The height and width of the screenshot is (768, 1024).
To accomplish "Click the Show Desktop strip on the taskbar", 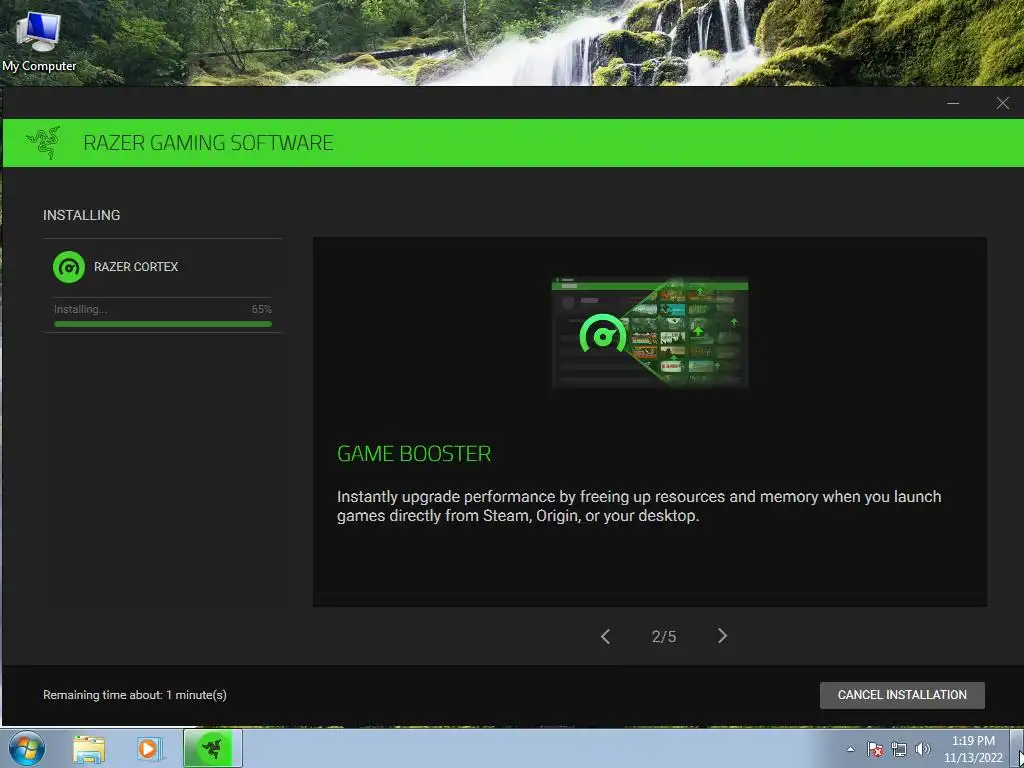I will 1018,748.
